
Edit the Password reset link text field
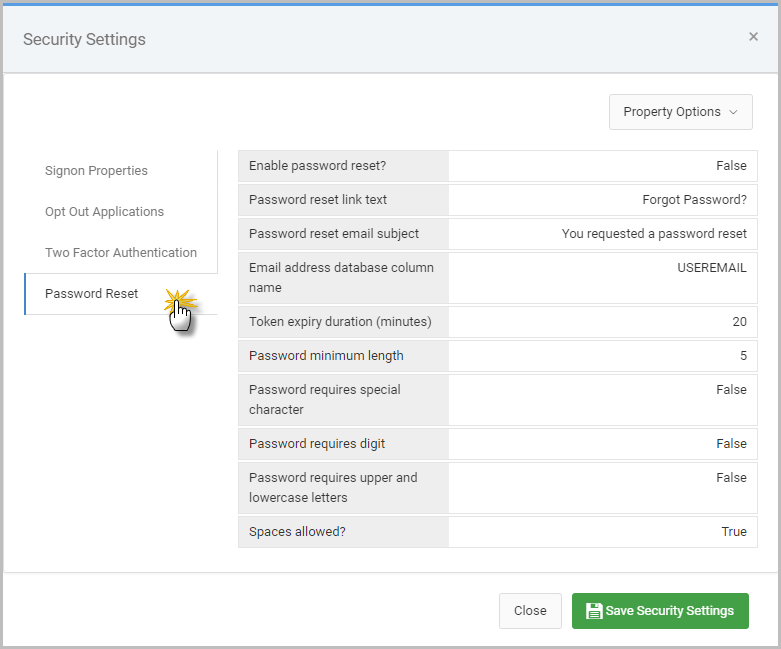[x=602, y=200]
